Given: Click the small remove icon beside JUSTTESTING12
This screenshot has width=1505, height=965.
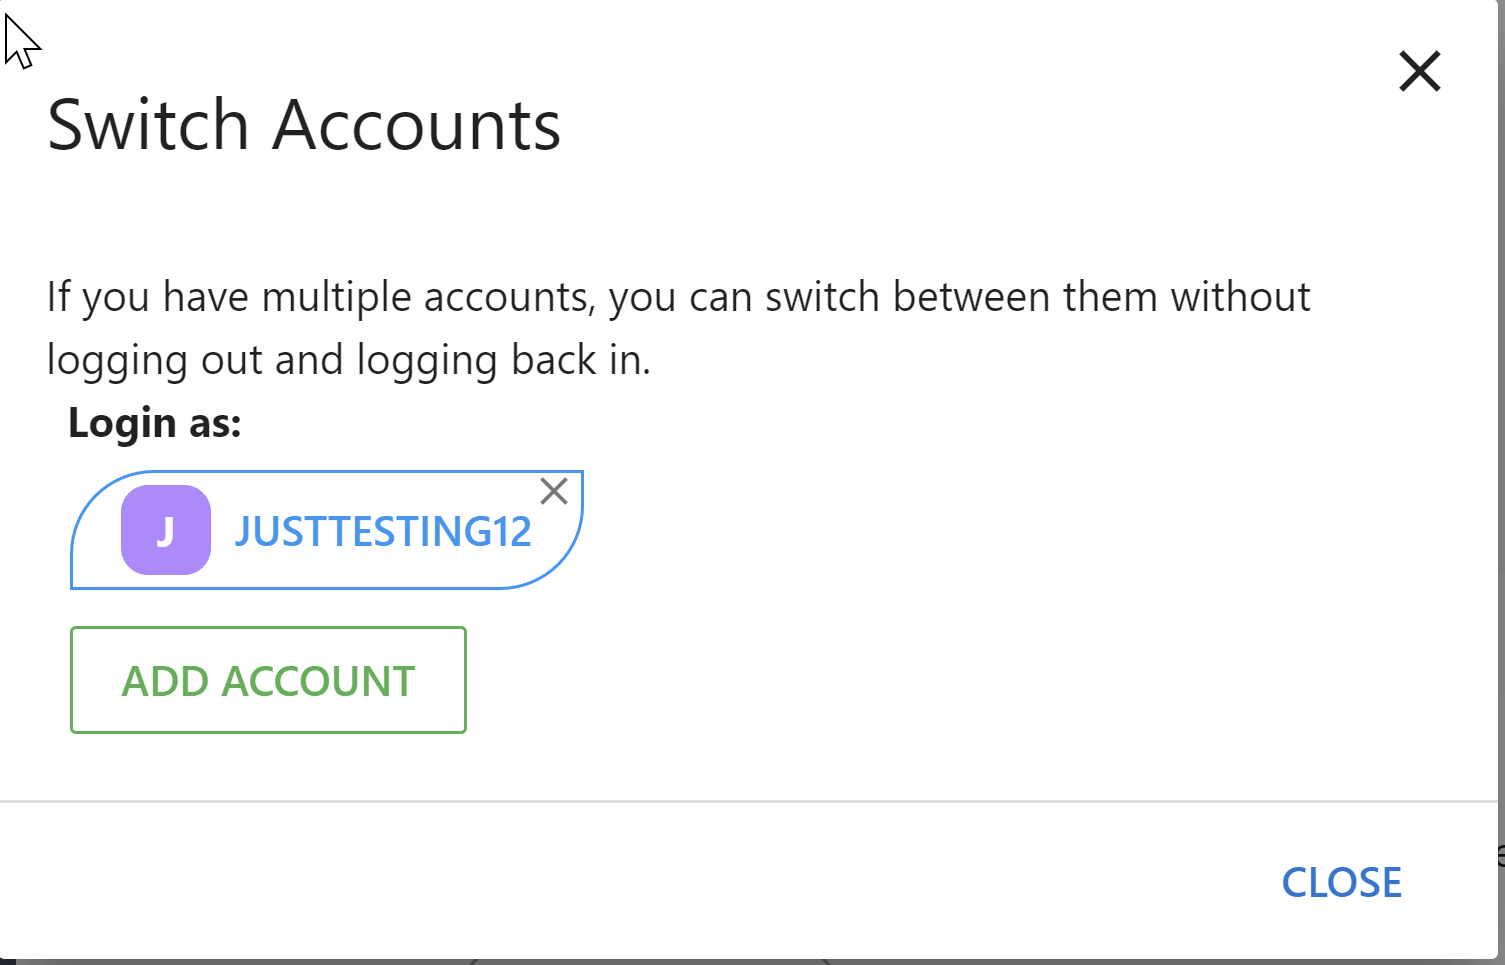Looking at the screenshot, I should [x=554, y=490].
